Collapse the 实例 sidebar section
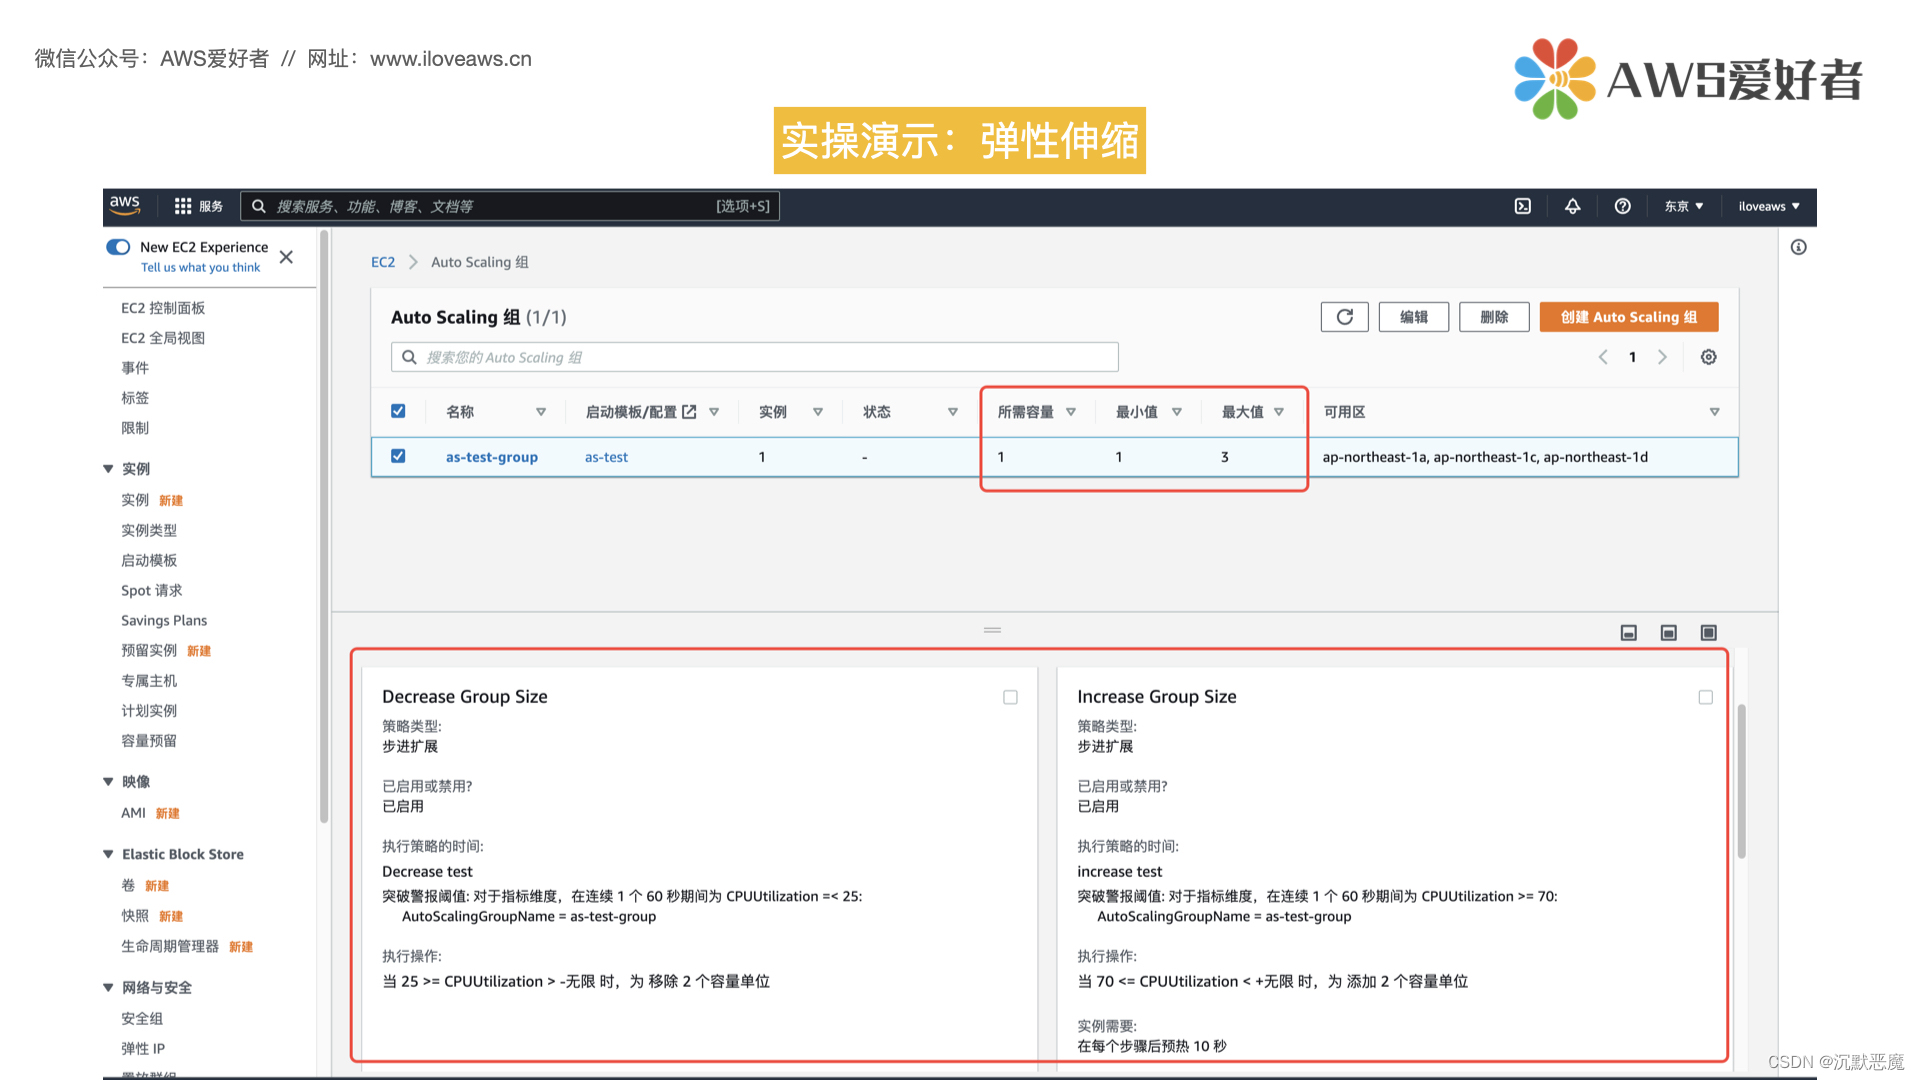Image resolution: width=1920 pixels, height=1080 pixels. pyautogui.click(x=108, y=469)
